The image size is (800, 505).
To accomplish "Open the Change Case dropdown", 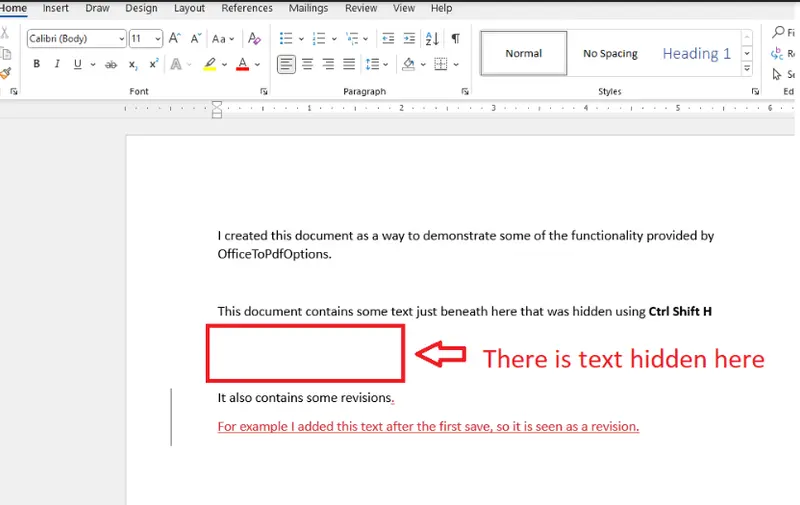I will tap(223, 39).
